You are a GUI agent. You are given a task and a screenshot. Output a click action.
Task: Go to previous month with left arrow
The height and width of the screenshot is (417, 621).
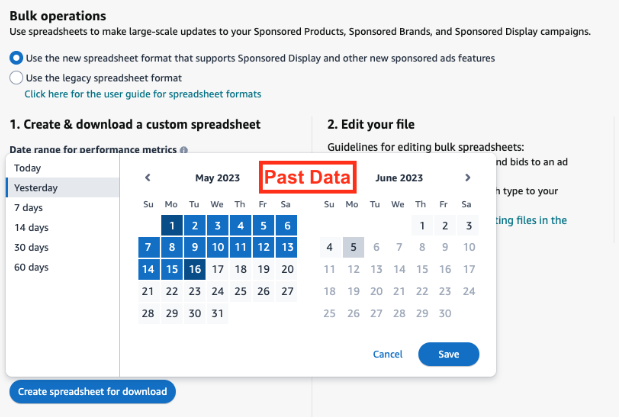point(148,177)
